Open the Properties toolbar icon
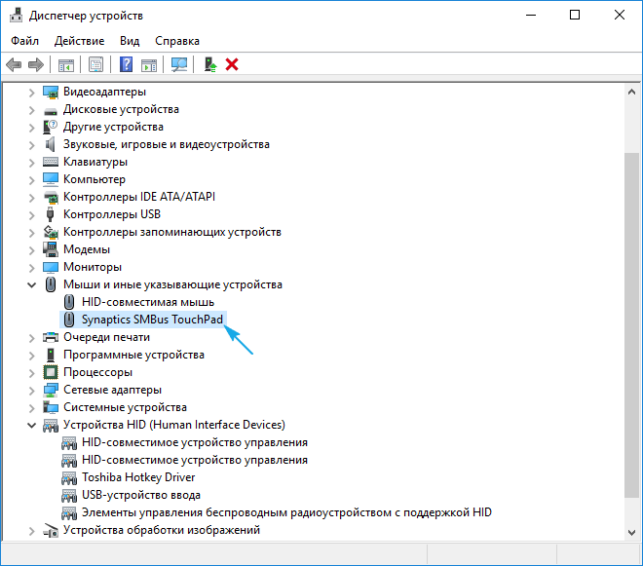This screenshot has height=566, width=643. 96,64
